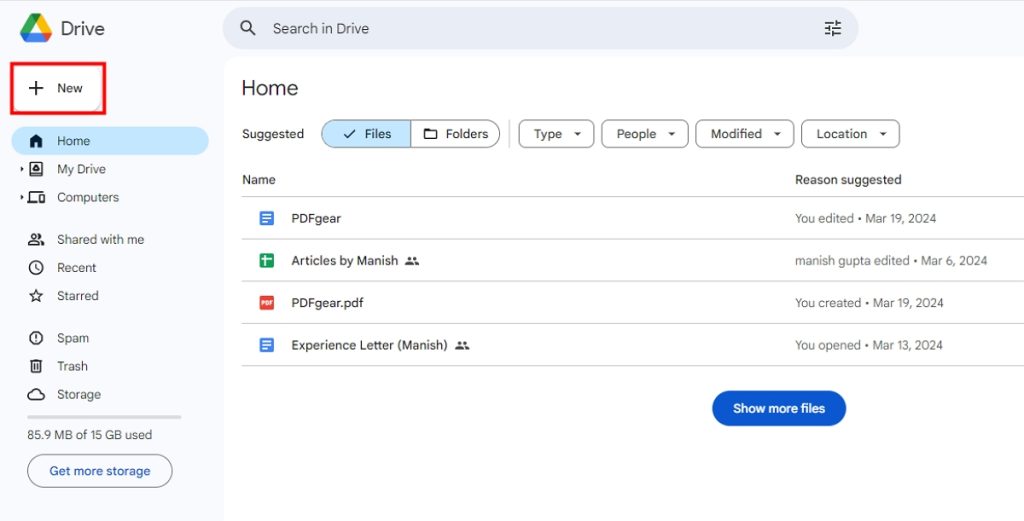The width and height of the screenshot is (1024, 521).
Task: Open the People filter dropdown
Action: (x=645, y=134)
